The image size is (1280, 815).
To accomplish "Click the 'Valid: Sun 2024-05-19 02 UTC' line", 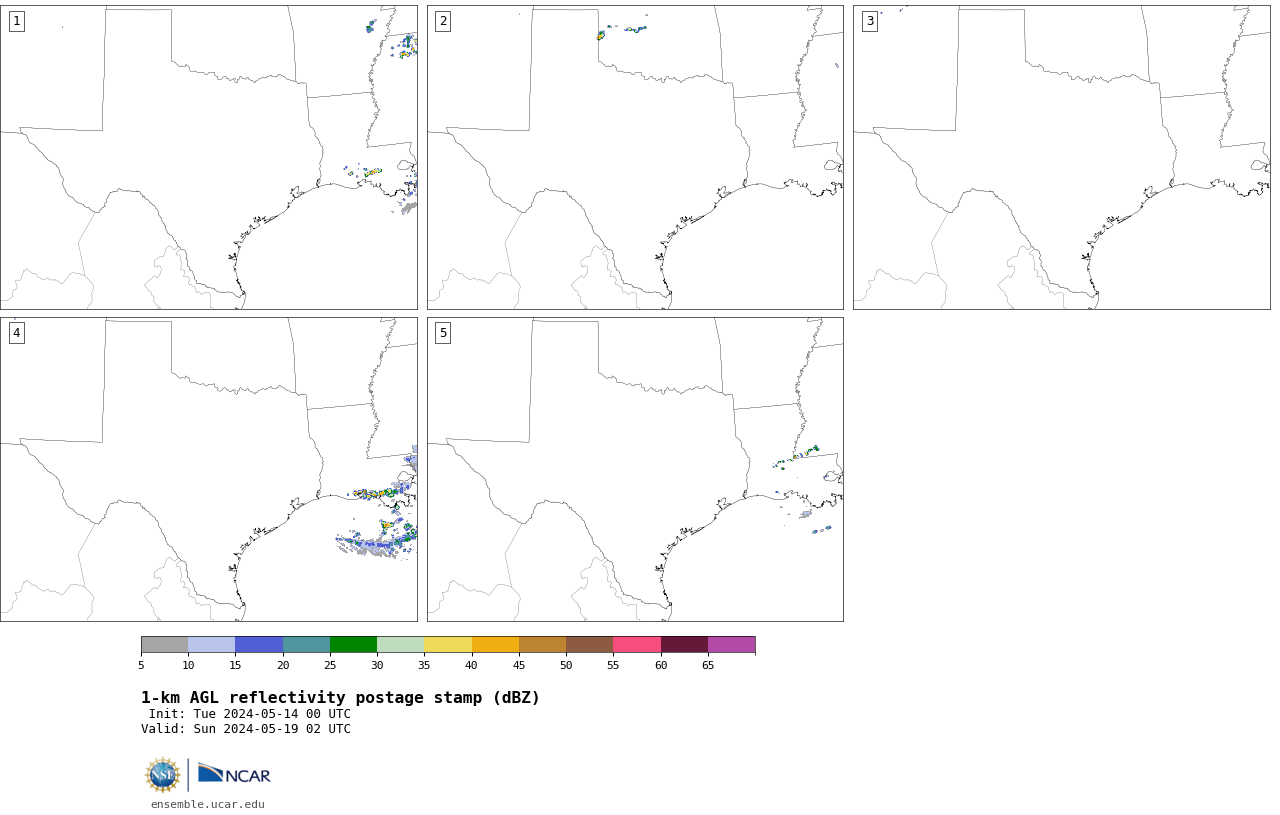I will 246,729.
